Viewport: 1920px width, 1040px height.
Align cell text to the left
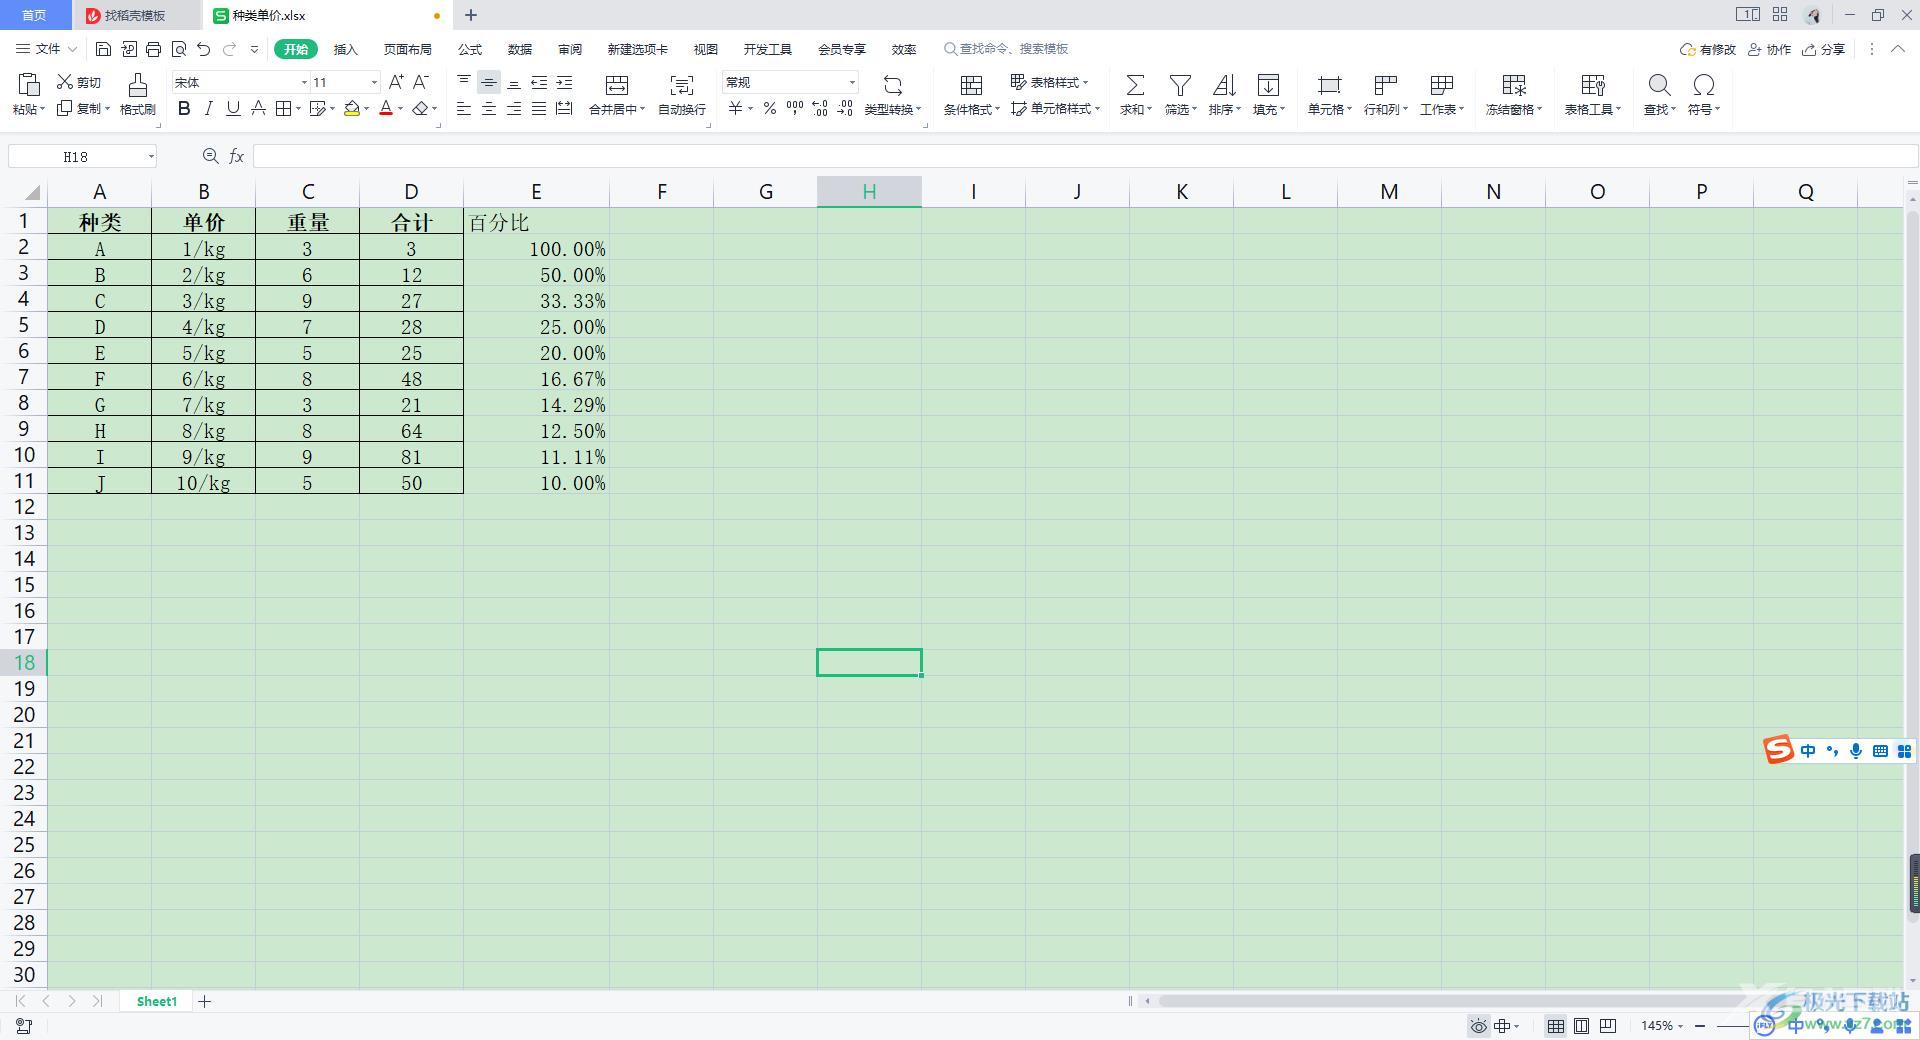pos(464,108)
